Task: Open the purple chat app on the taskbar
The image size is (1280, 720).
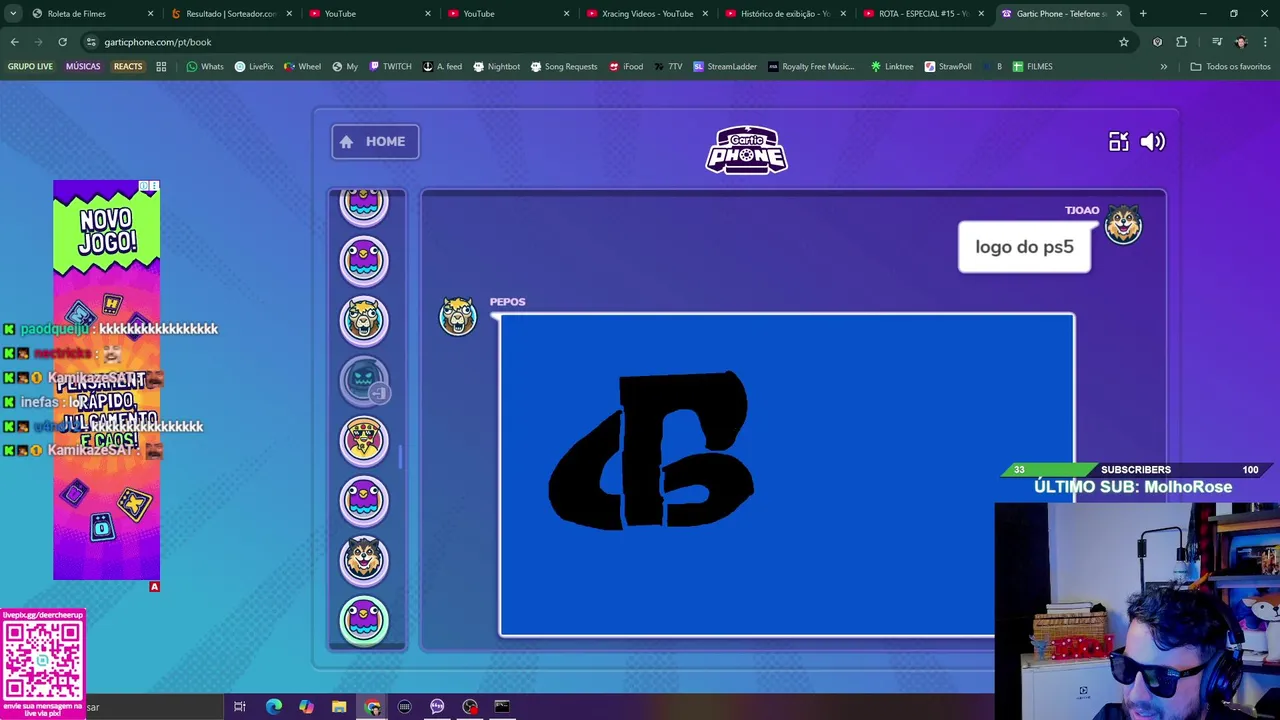Action: pyautogui.click(x=437, y=707)
